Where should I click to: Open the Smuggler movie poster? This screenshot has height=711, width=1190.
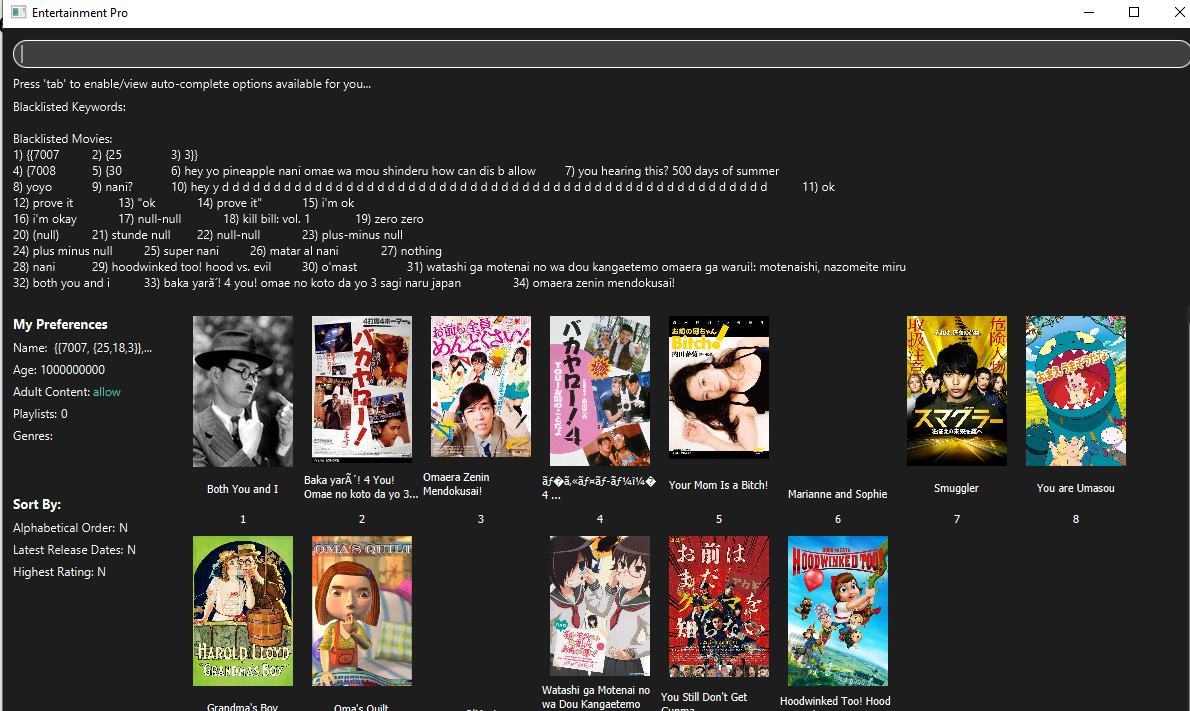coord(956,391)
